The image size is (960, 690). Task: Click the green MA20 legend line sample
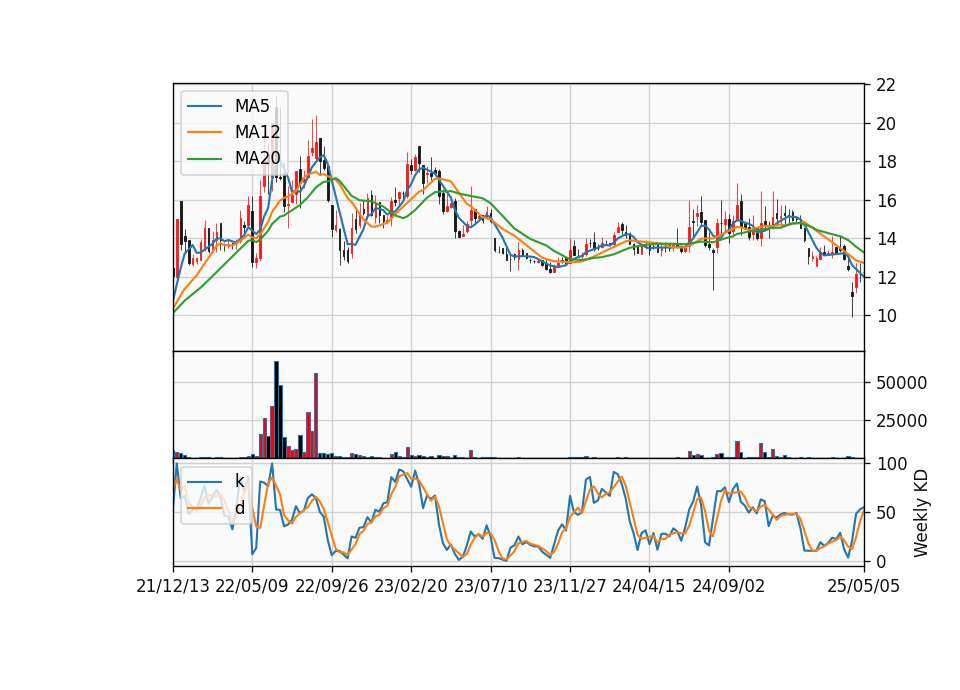pyautogui.click(x=204, y=159)
